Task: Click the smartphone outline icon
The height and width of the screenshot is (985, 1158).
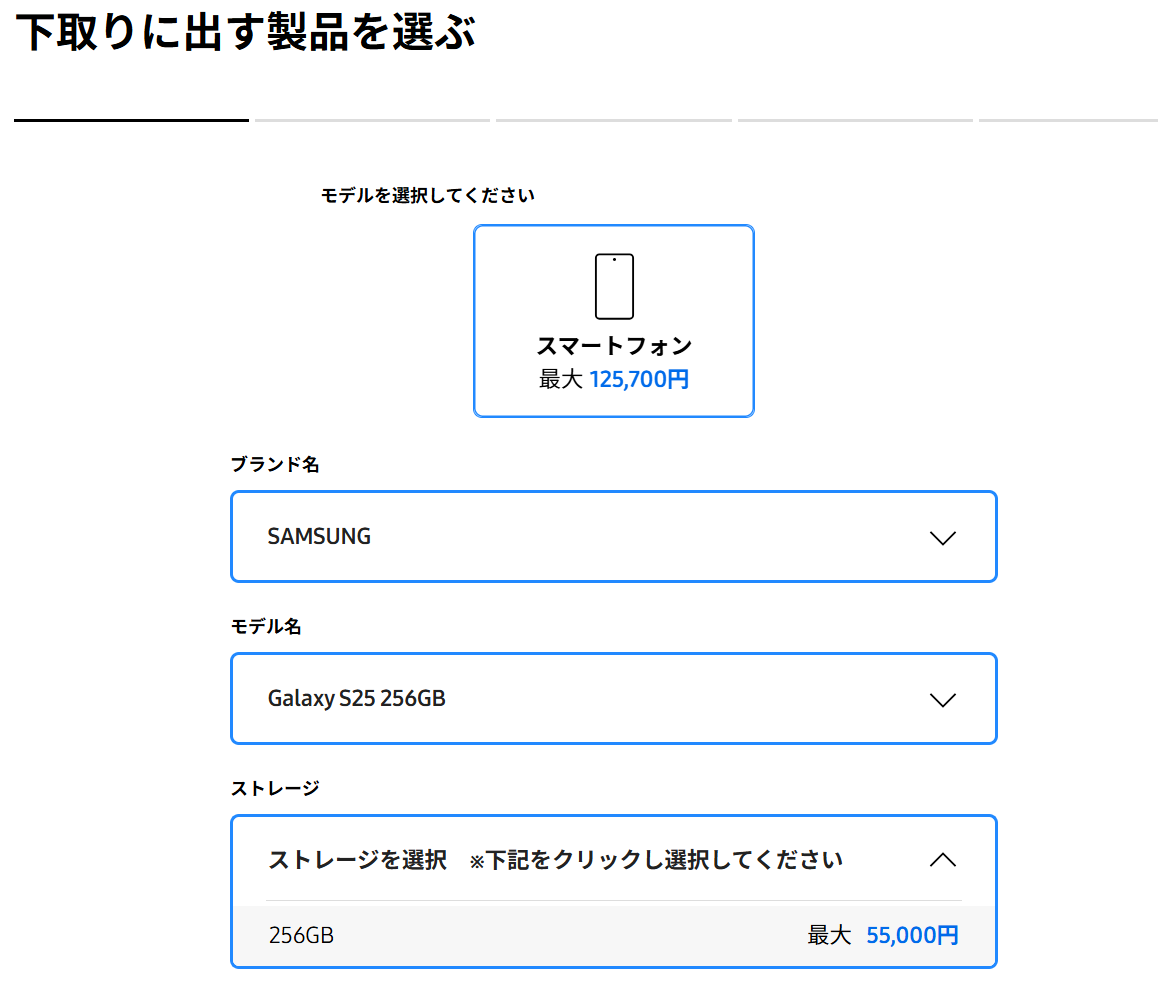Action: (x=614, y=286)
